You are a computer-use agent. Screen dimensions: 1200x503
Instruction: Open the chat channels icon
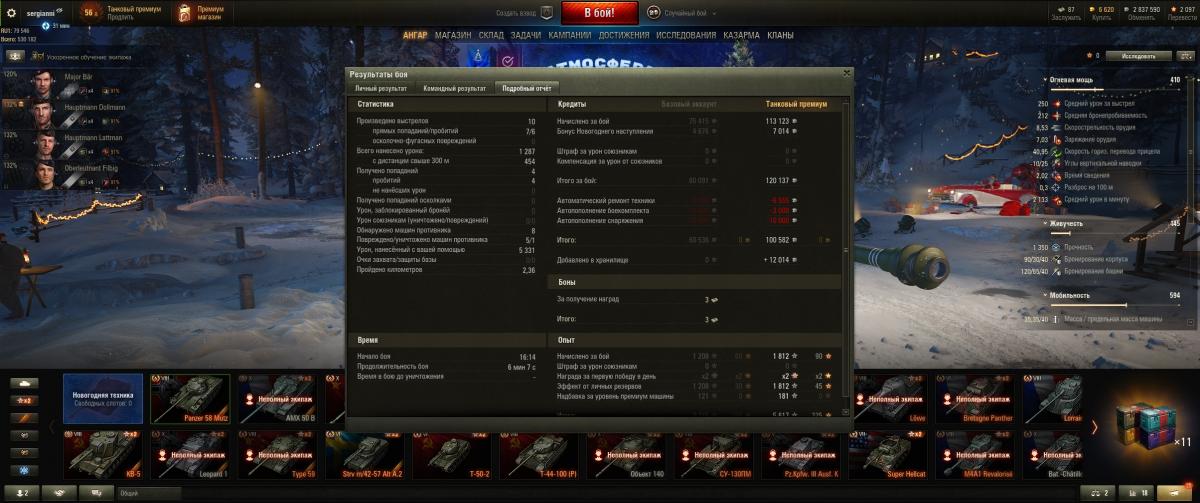pyautogui.click(x=97, y=493)
